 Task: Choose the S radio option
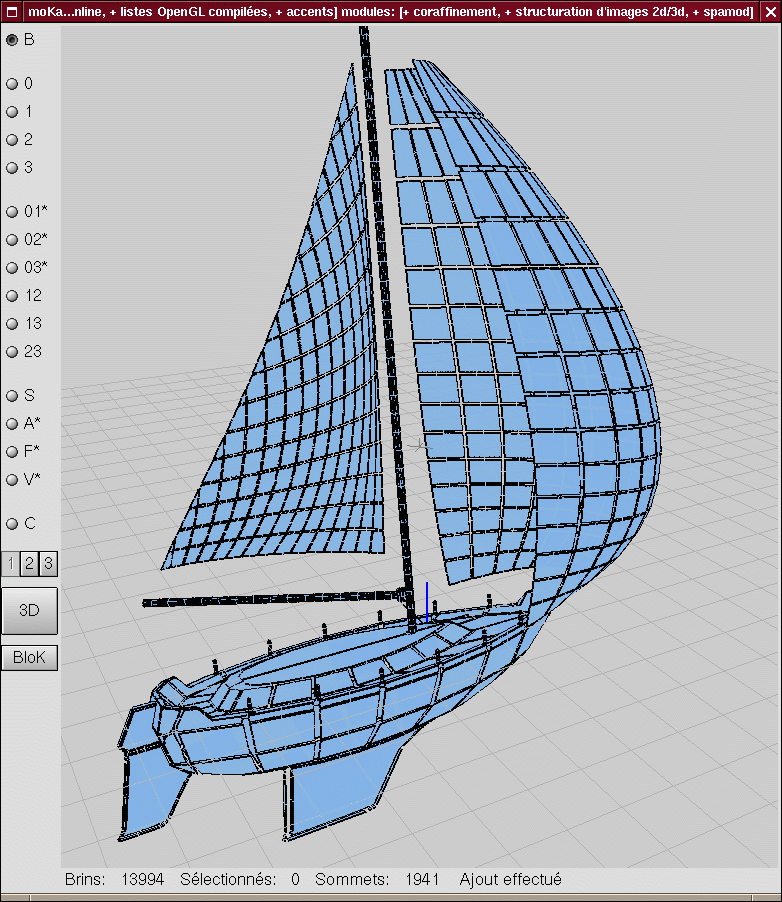coord(13,396)
